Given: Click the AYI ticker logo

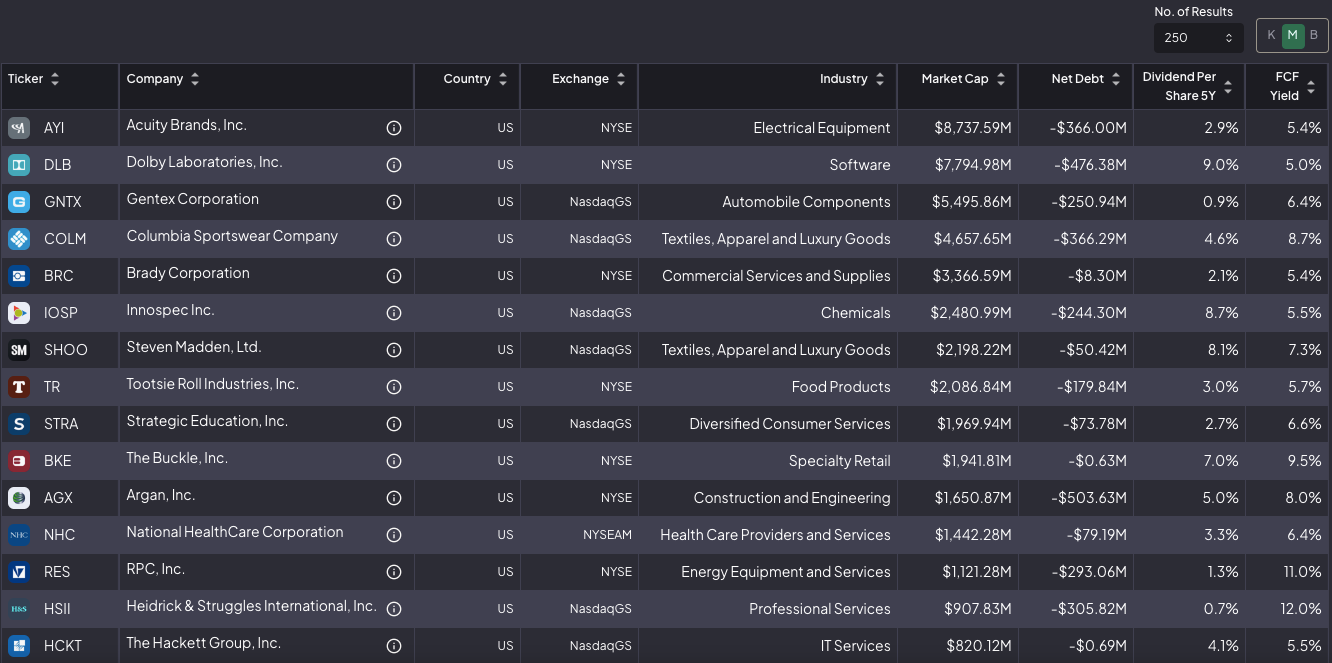Looking at the screenshot, I should [x=19, y=128].
